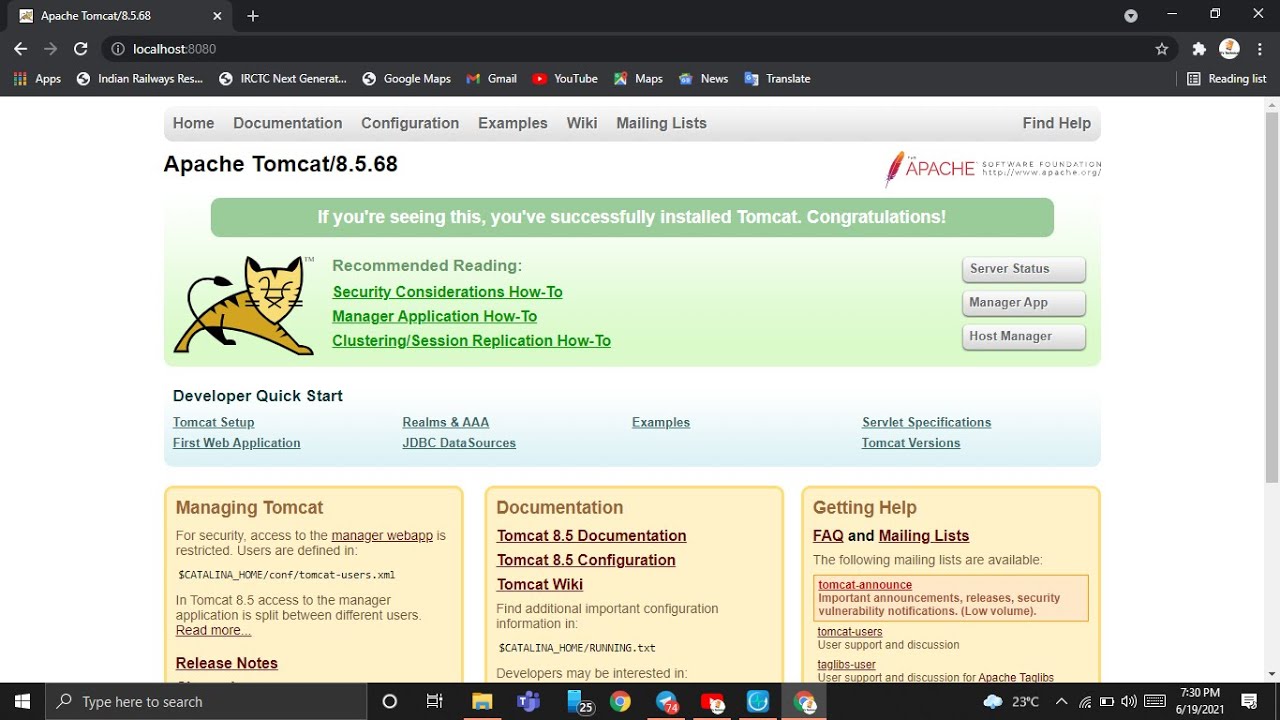The width and height of the screenshot is (1280, 720).
Task: Close the Apache Tomcat browser tab
Action: [x=217, y=16]
